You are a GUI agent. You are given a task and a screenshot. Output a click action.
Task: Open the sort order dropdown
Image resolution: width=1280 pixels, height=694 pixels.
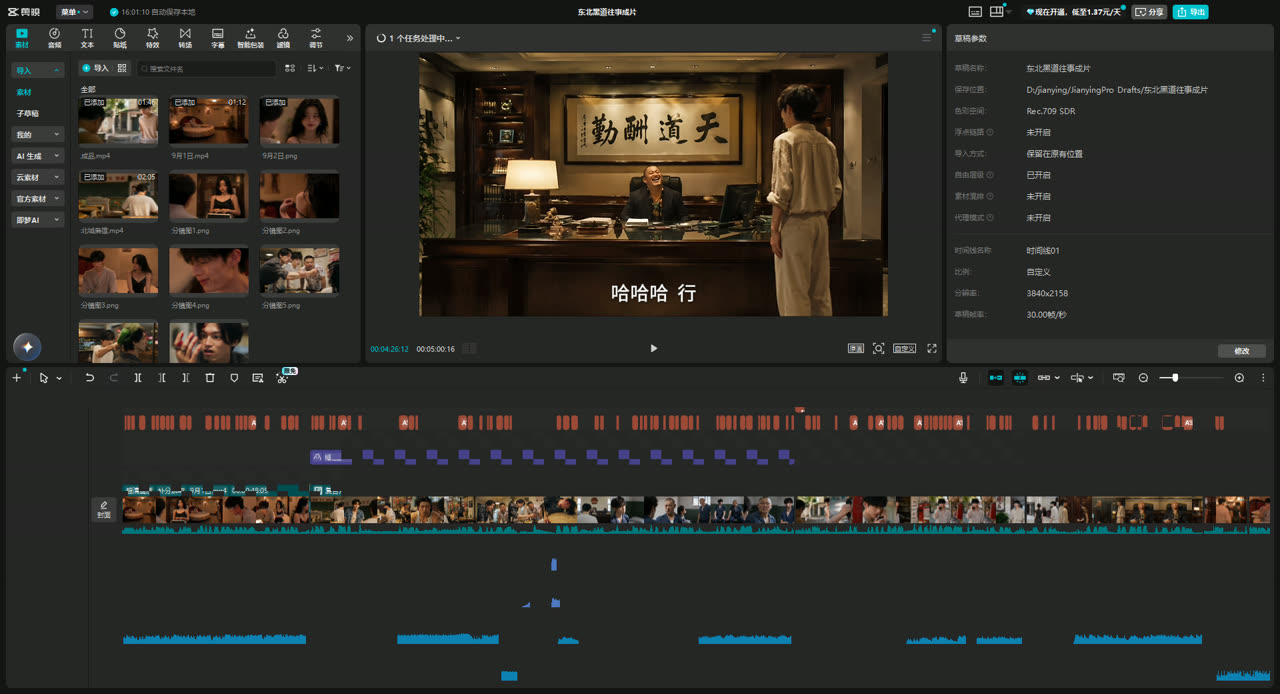(x=315, y=68)
